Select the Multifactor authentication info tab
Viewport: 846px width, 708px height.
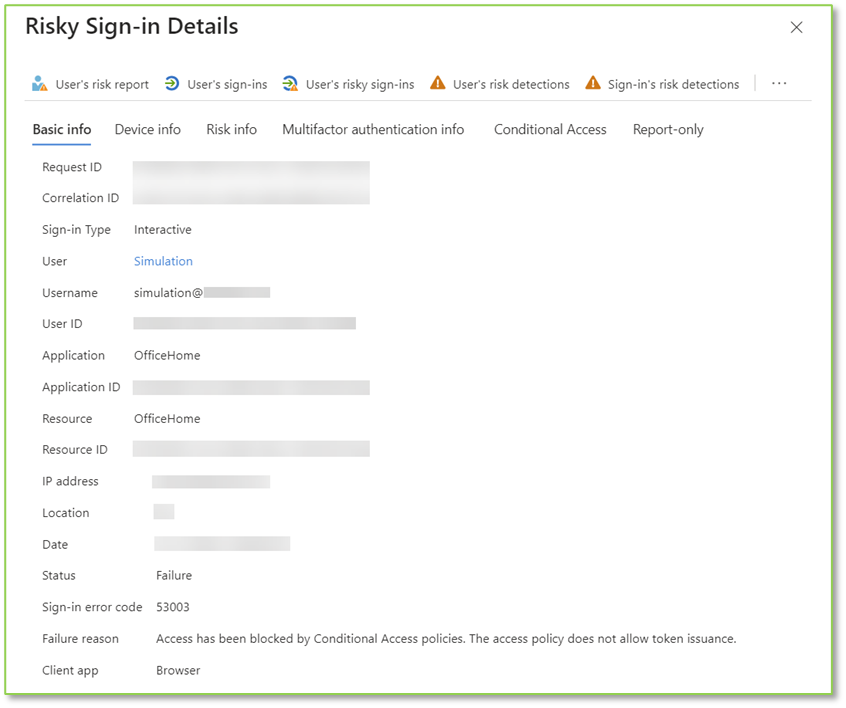[373, 129]
